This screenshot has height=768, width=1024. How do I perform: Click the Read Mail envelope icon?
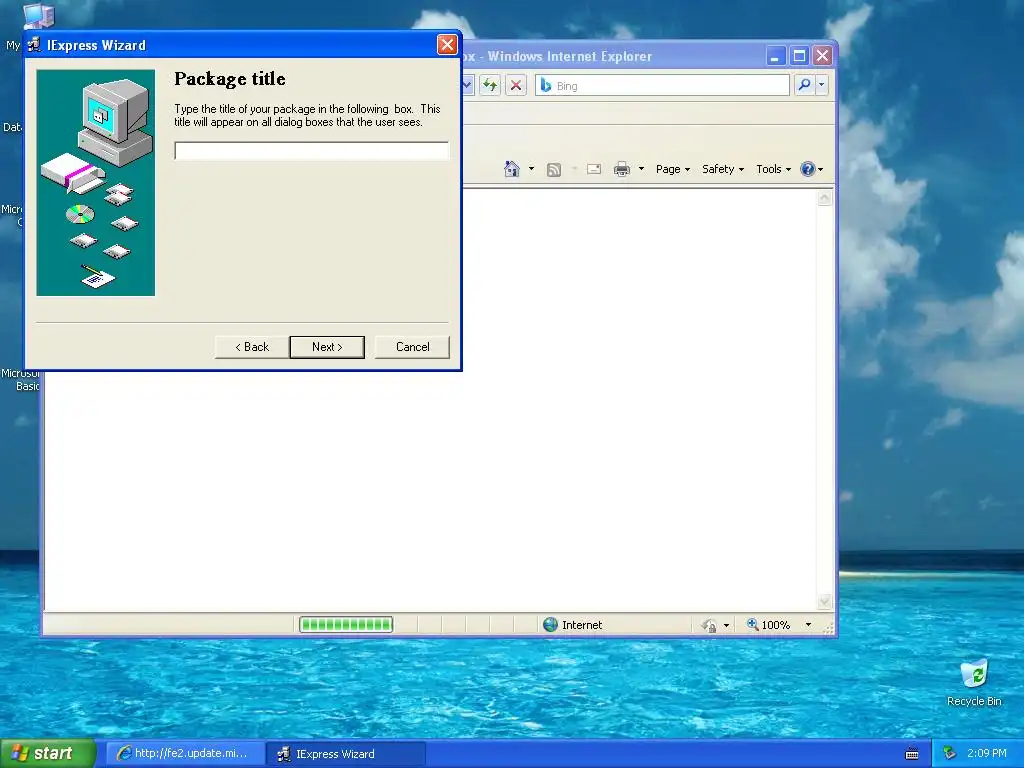(x=594, y=170)
